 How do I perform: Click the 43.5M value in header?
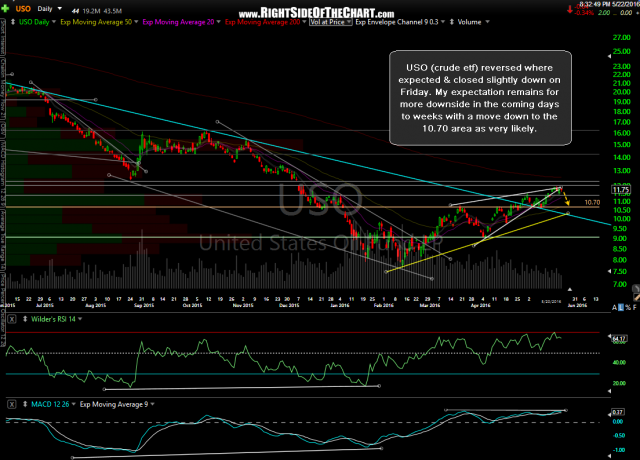(112, 11)
